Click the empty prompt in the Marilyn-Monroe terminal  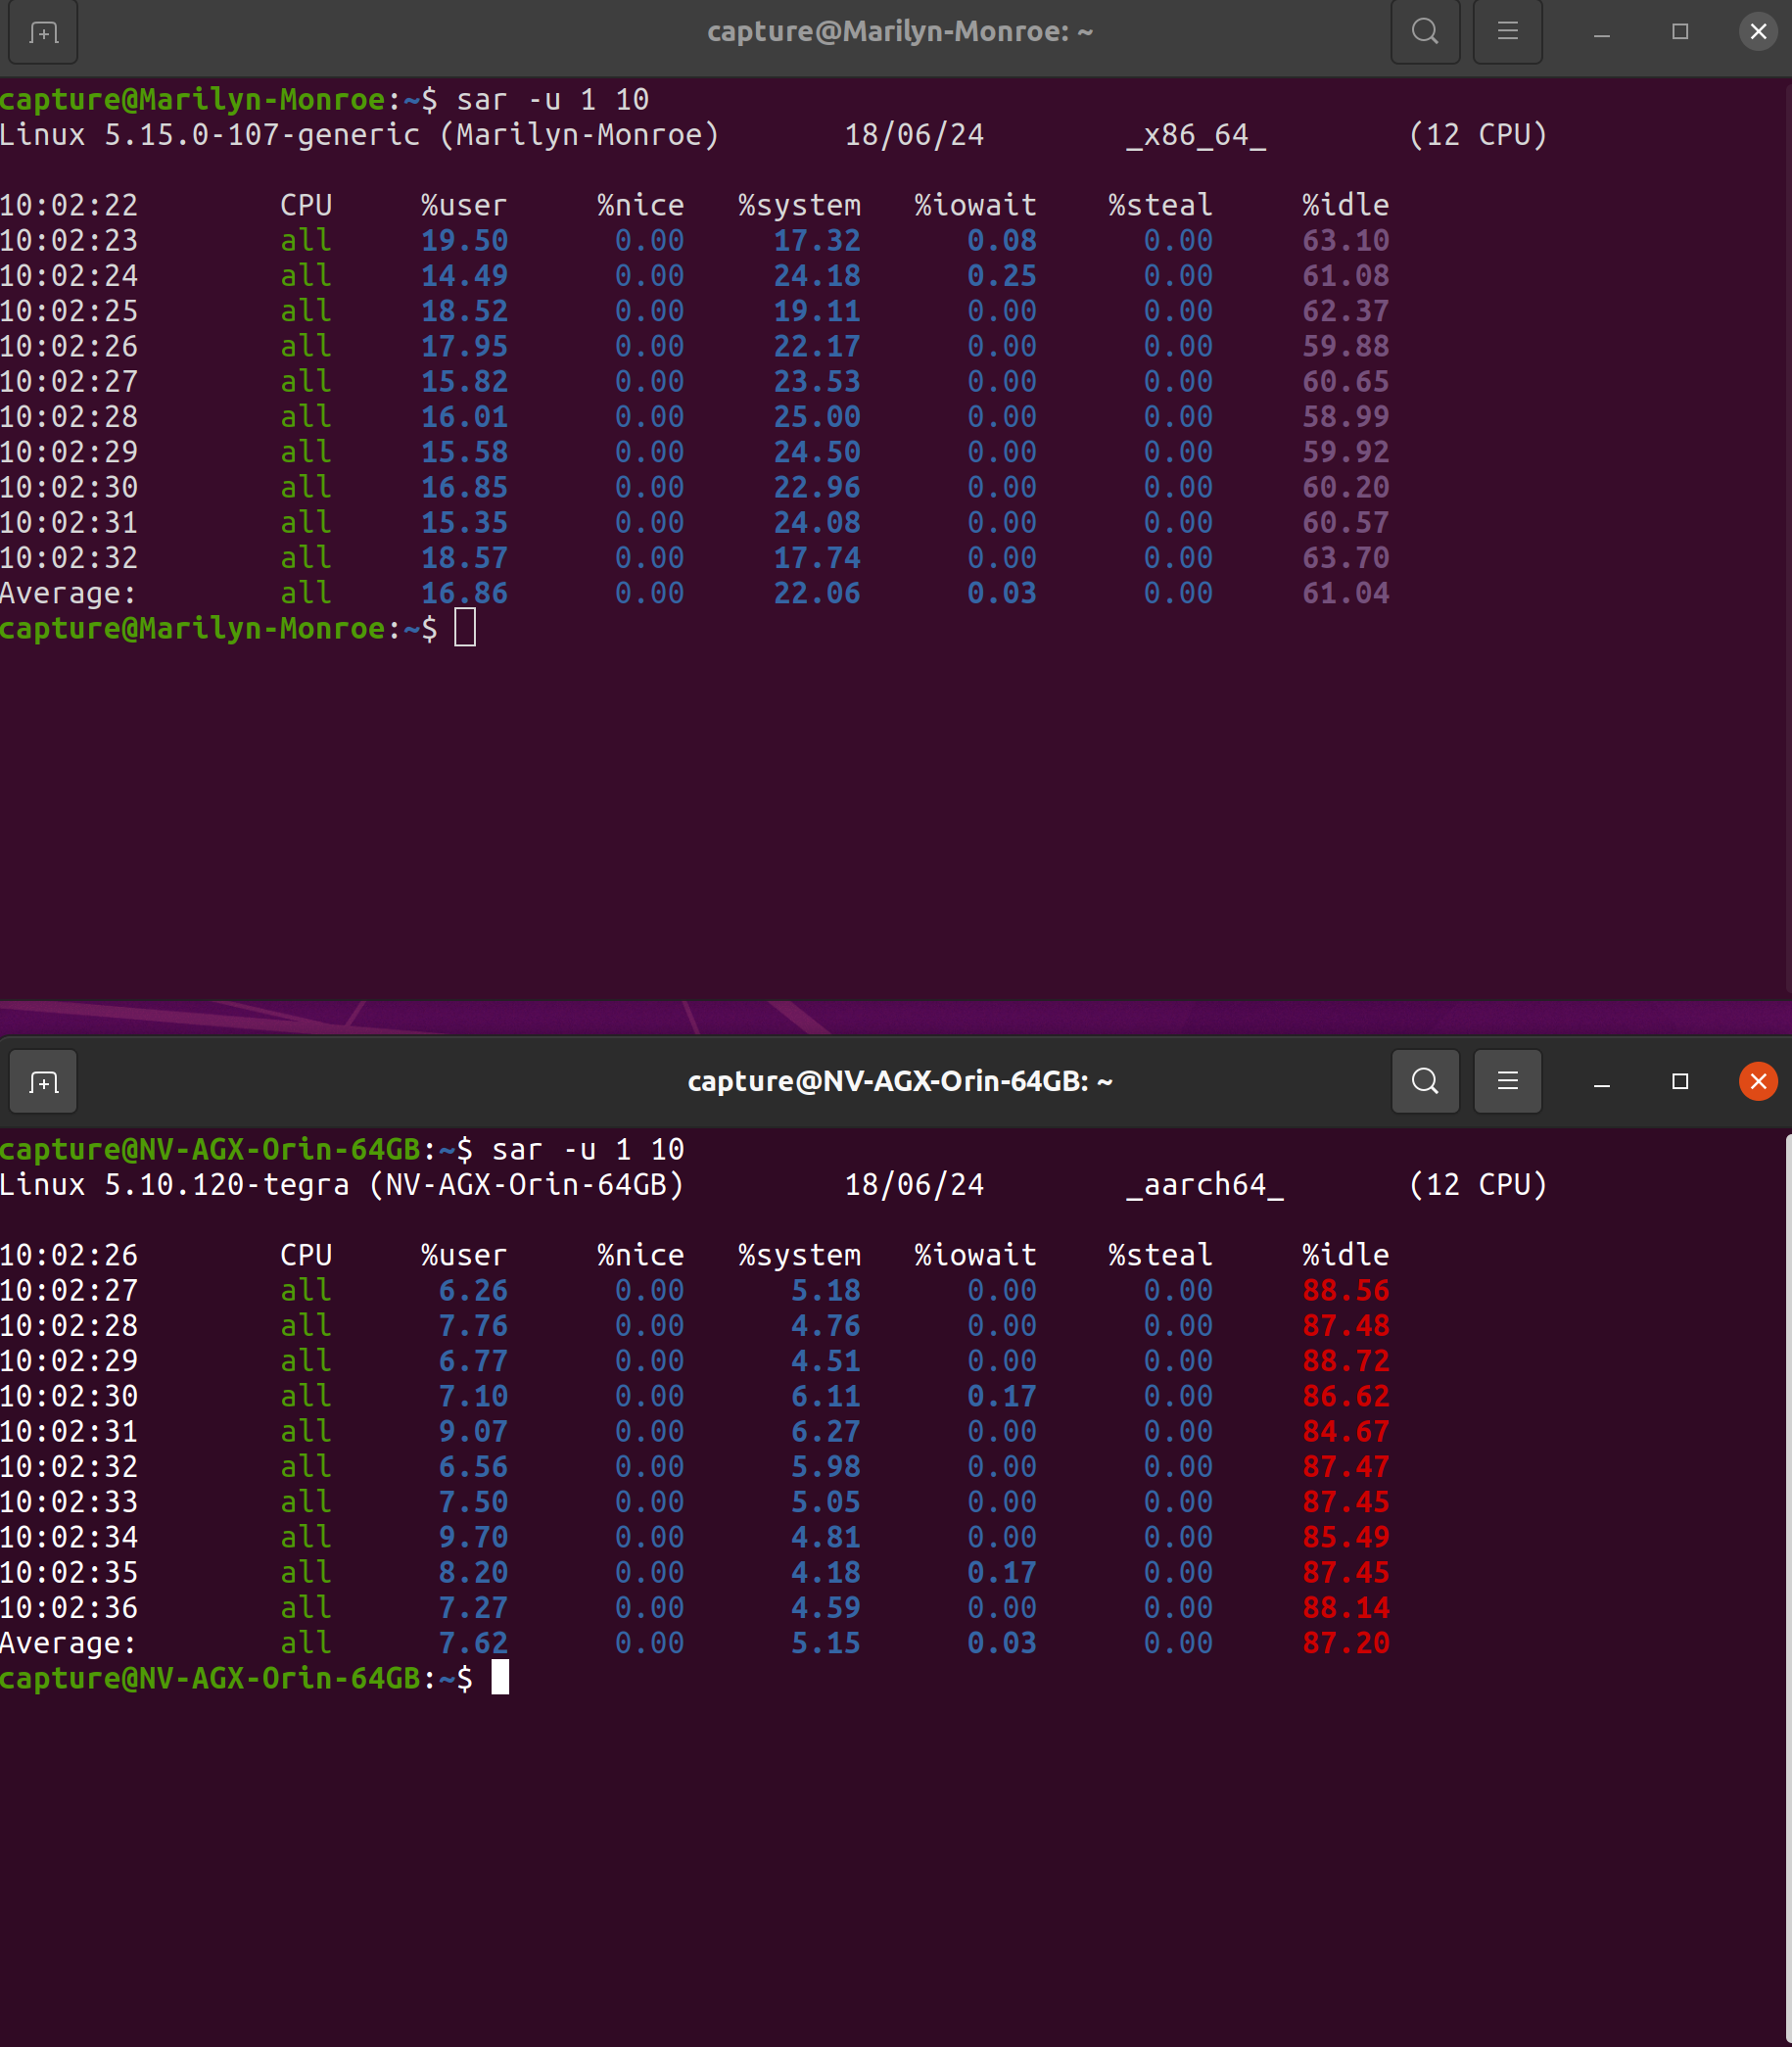pos(465,629)
